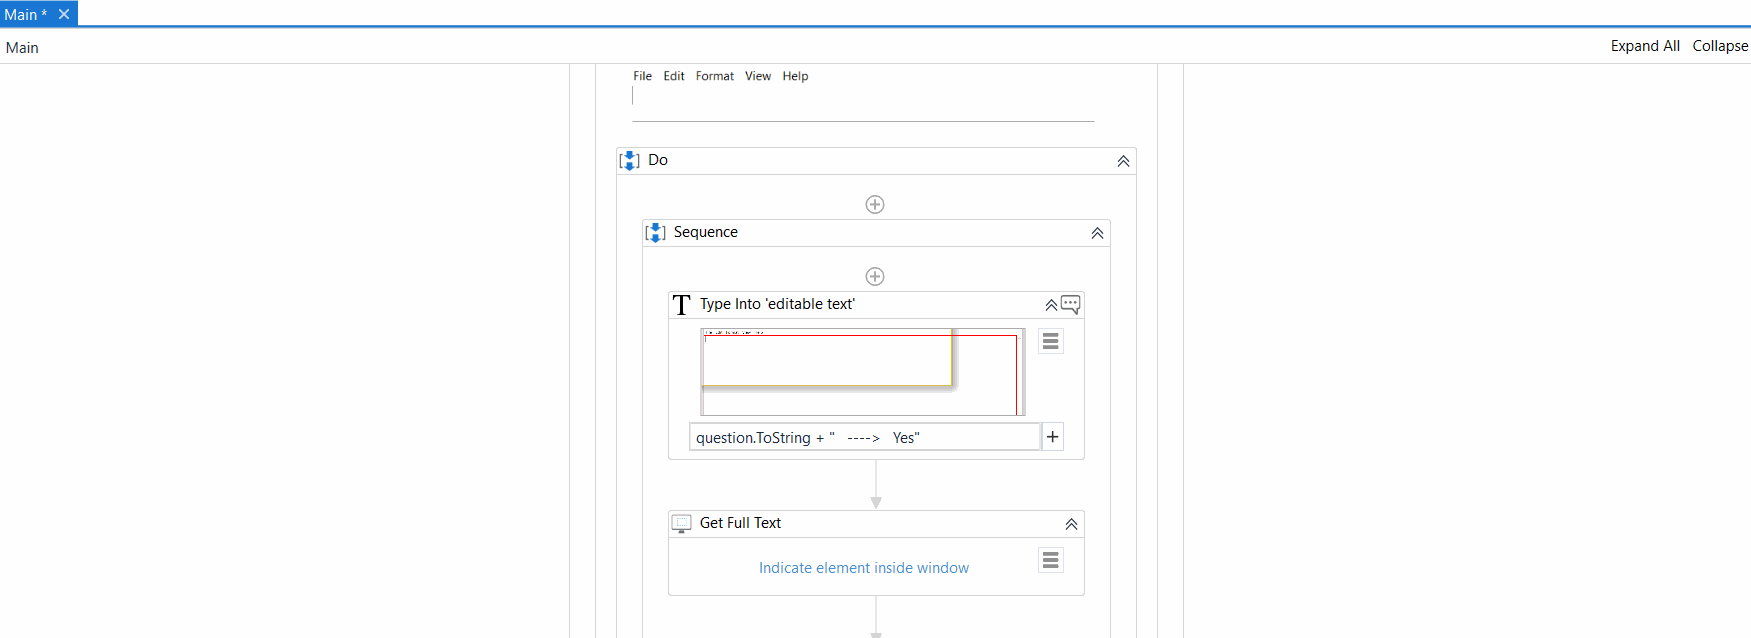
Task: Collapse the Get Full Text activity
Action: 1071,524
